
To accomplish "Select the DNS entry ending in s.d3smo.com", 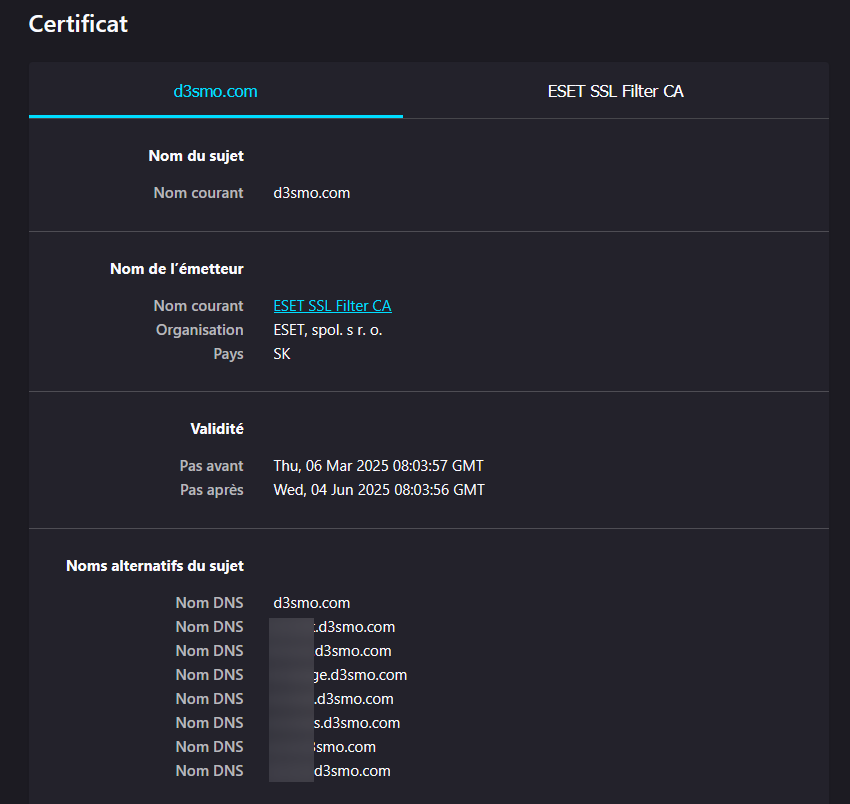I will 337,723.
